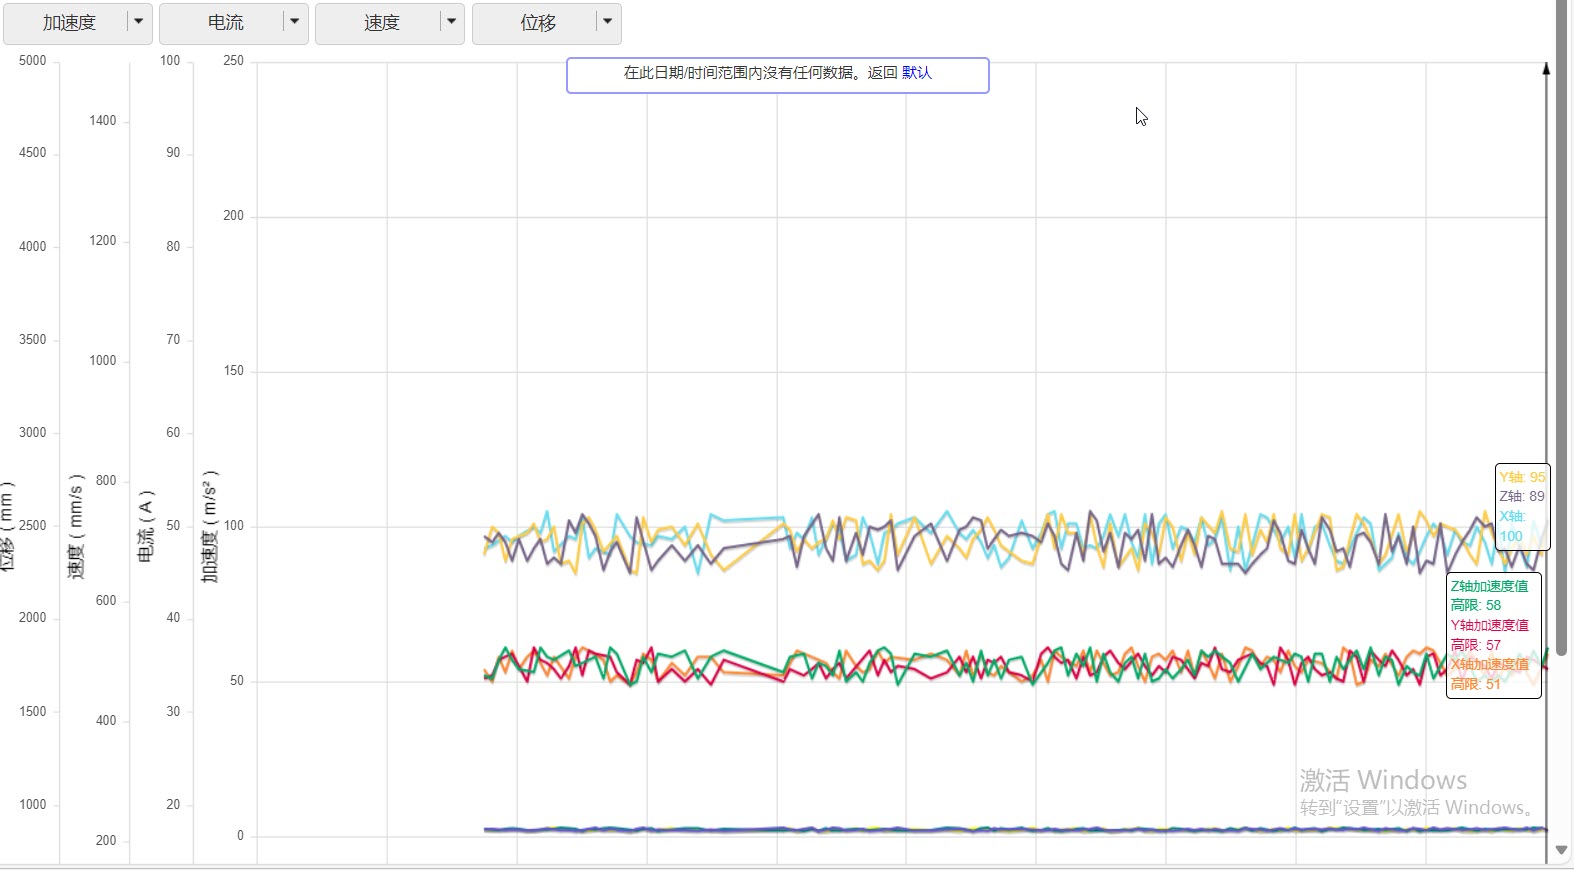This screenshot has width=1574, height=870.
Task: Expand the 电流 dropdown arrow
Action: pos(295,22)
